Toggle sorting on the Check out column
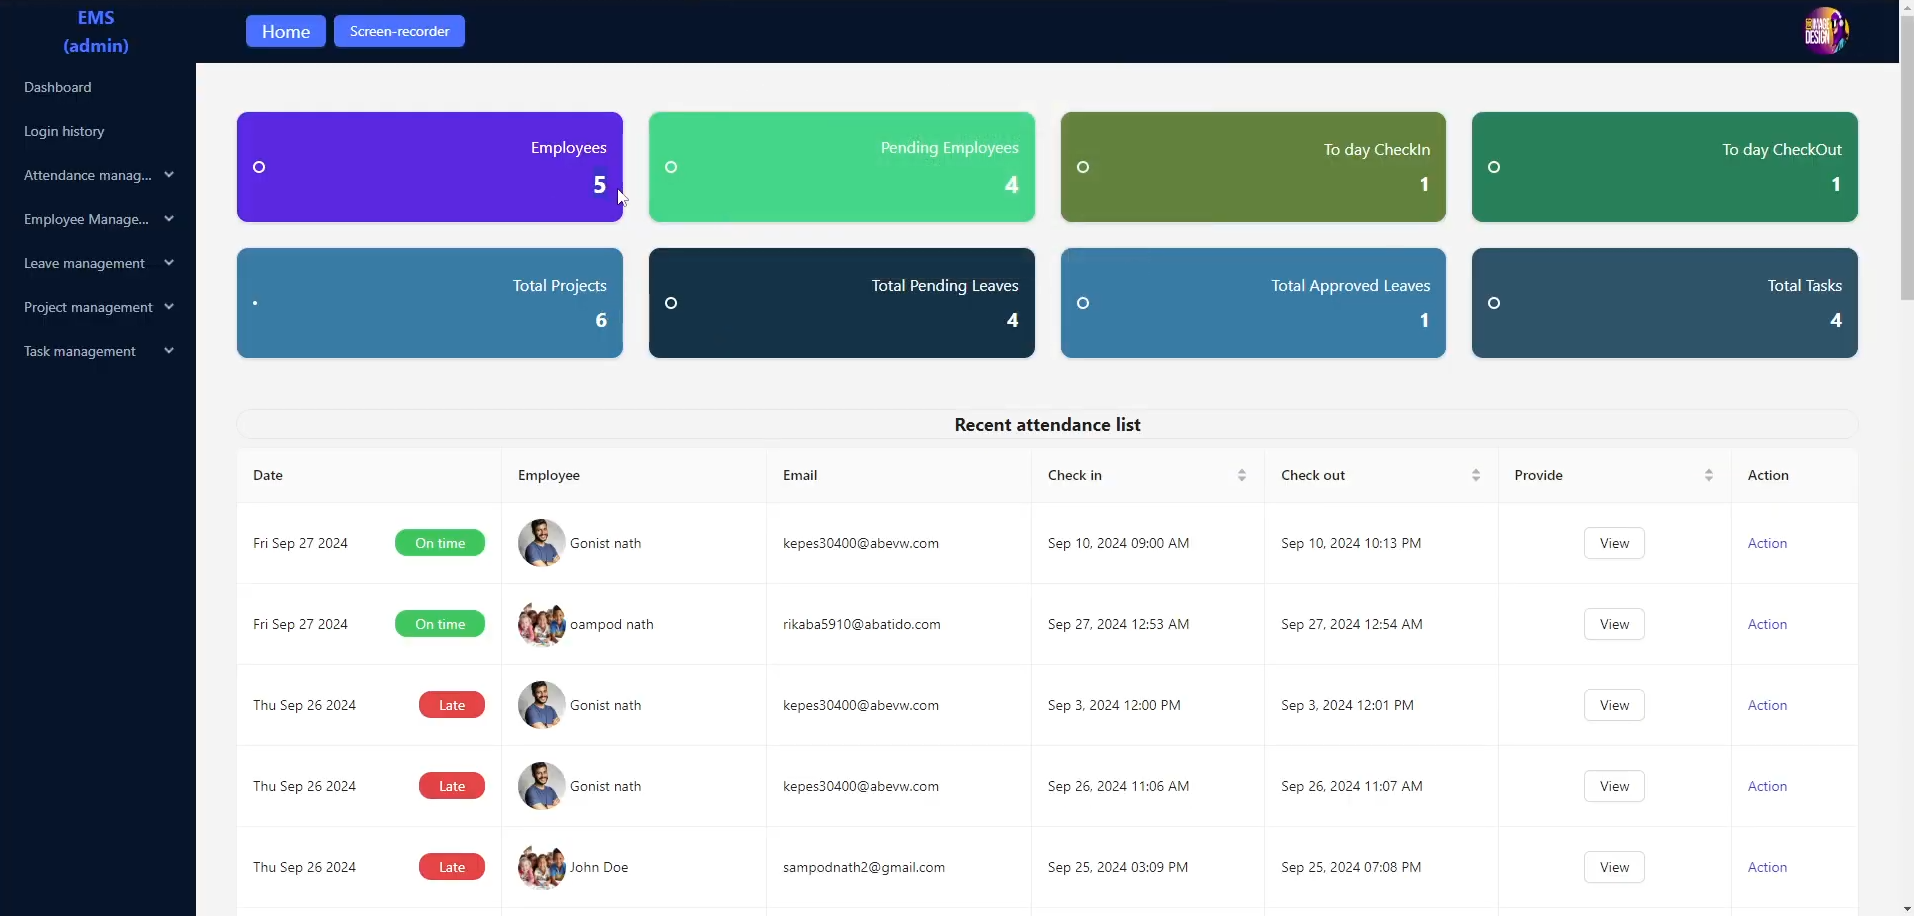This screenshot has height=916, width=1914. (x=1477, y=475)
